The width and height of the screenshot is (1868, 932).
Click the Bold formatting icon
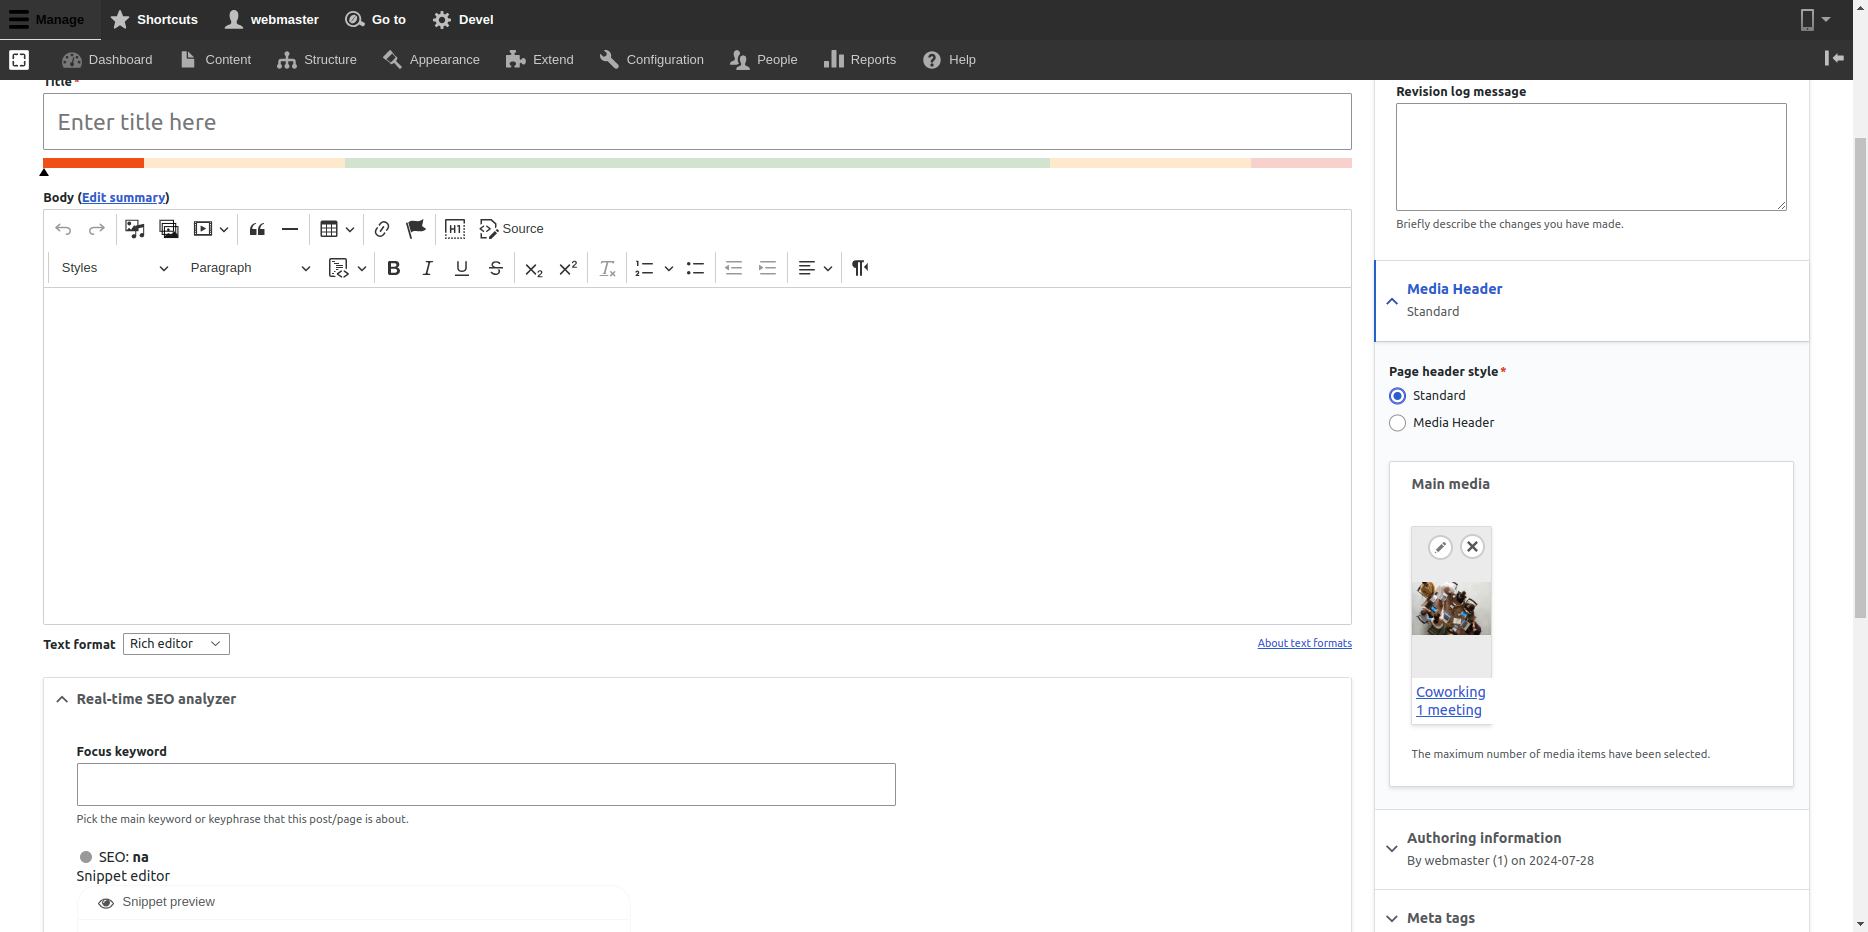pos(394,268)
